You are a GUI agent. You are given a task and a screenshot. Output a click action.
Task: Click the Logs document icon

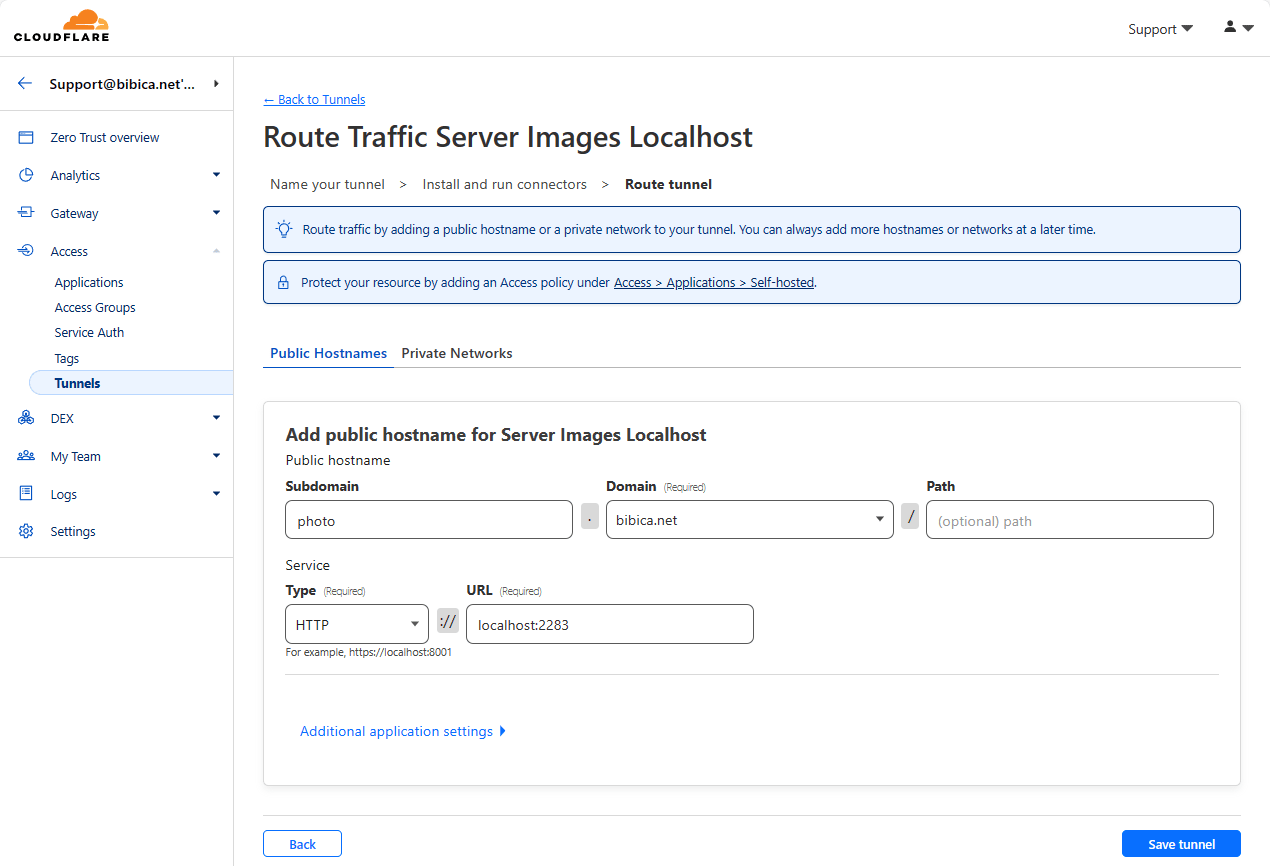coord(26,494)
